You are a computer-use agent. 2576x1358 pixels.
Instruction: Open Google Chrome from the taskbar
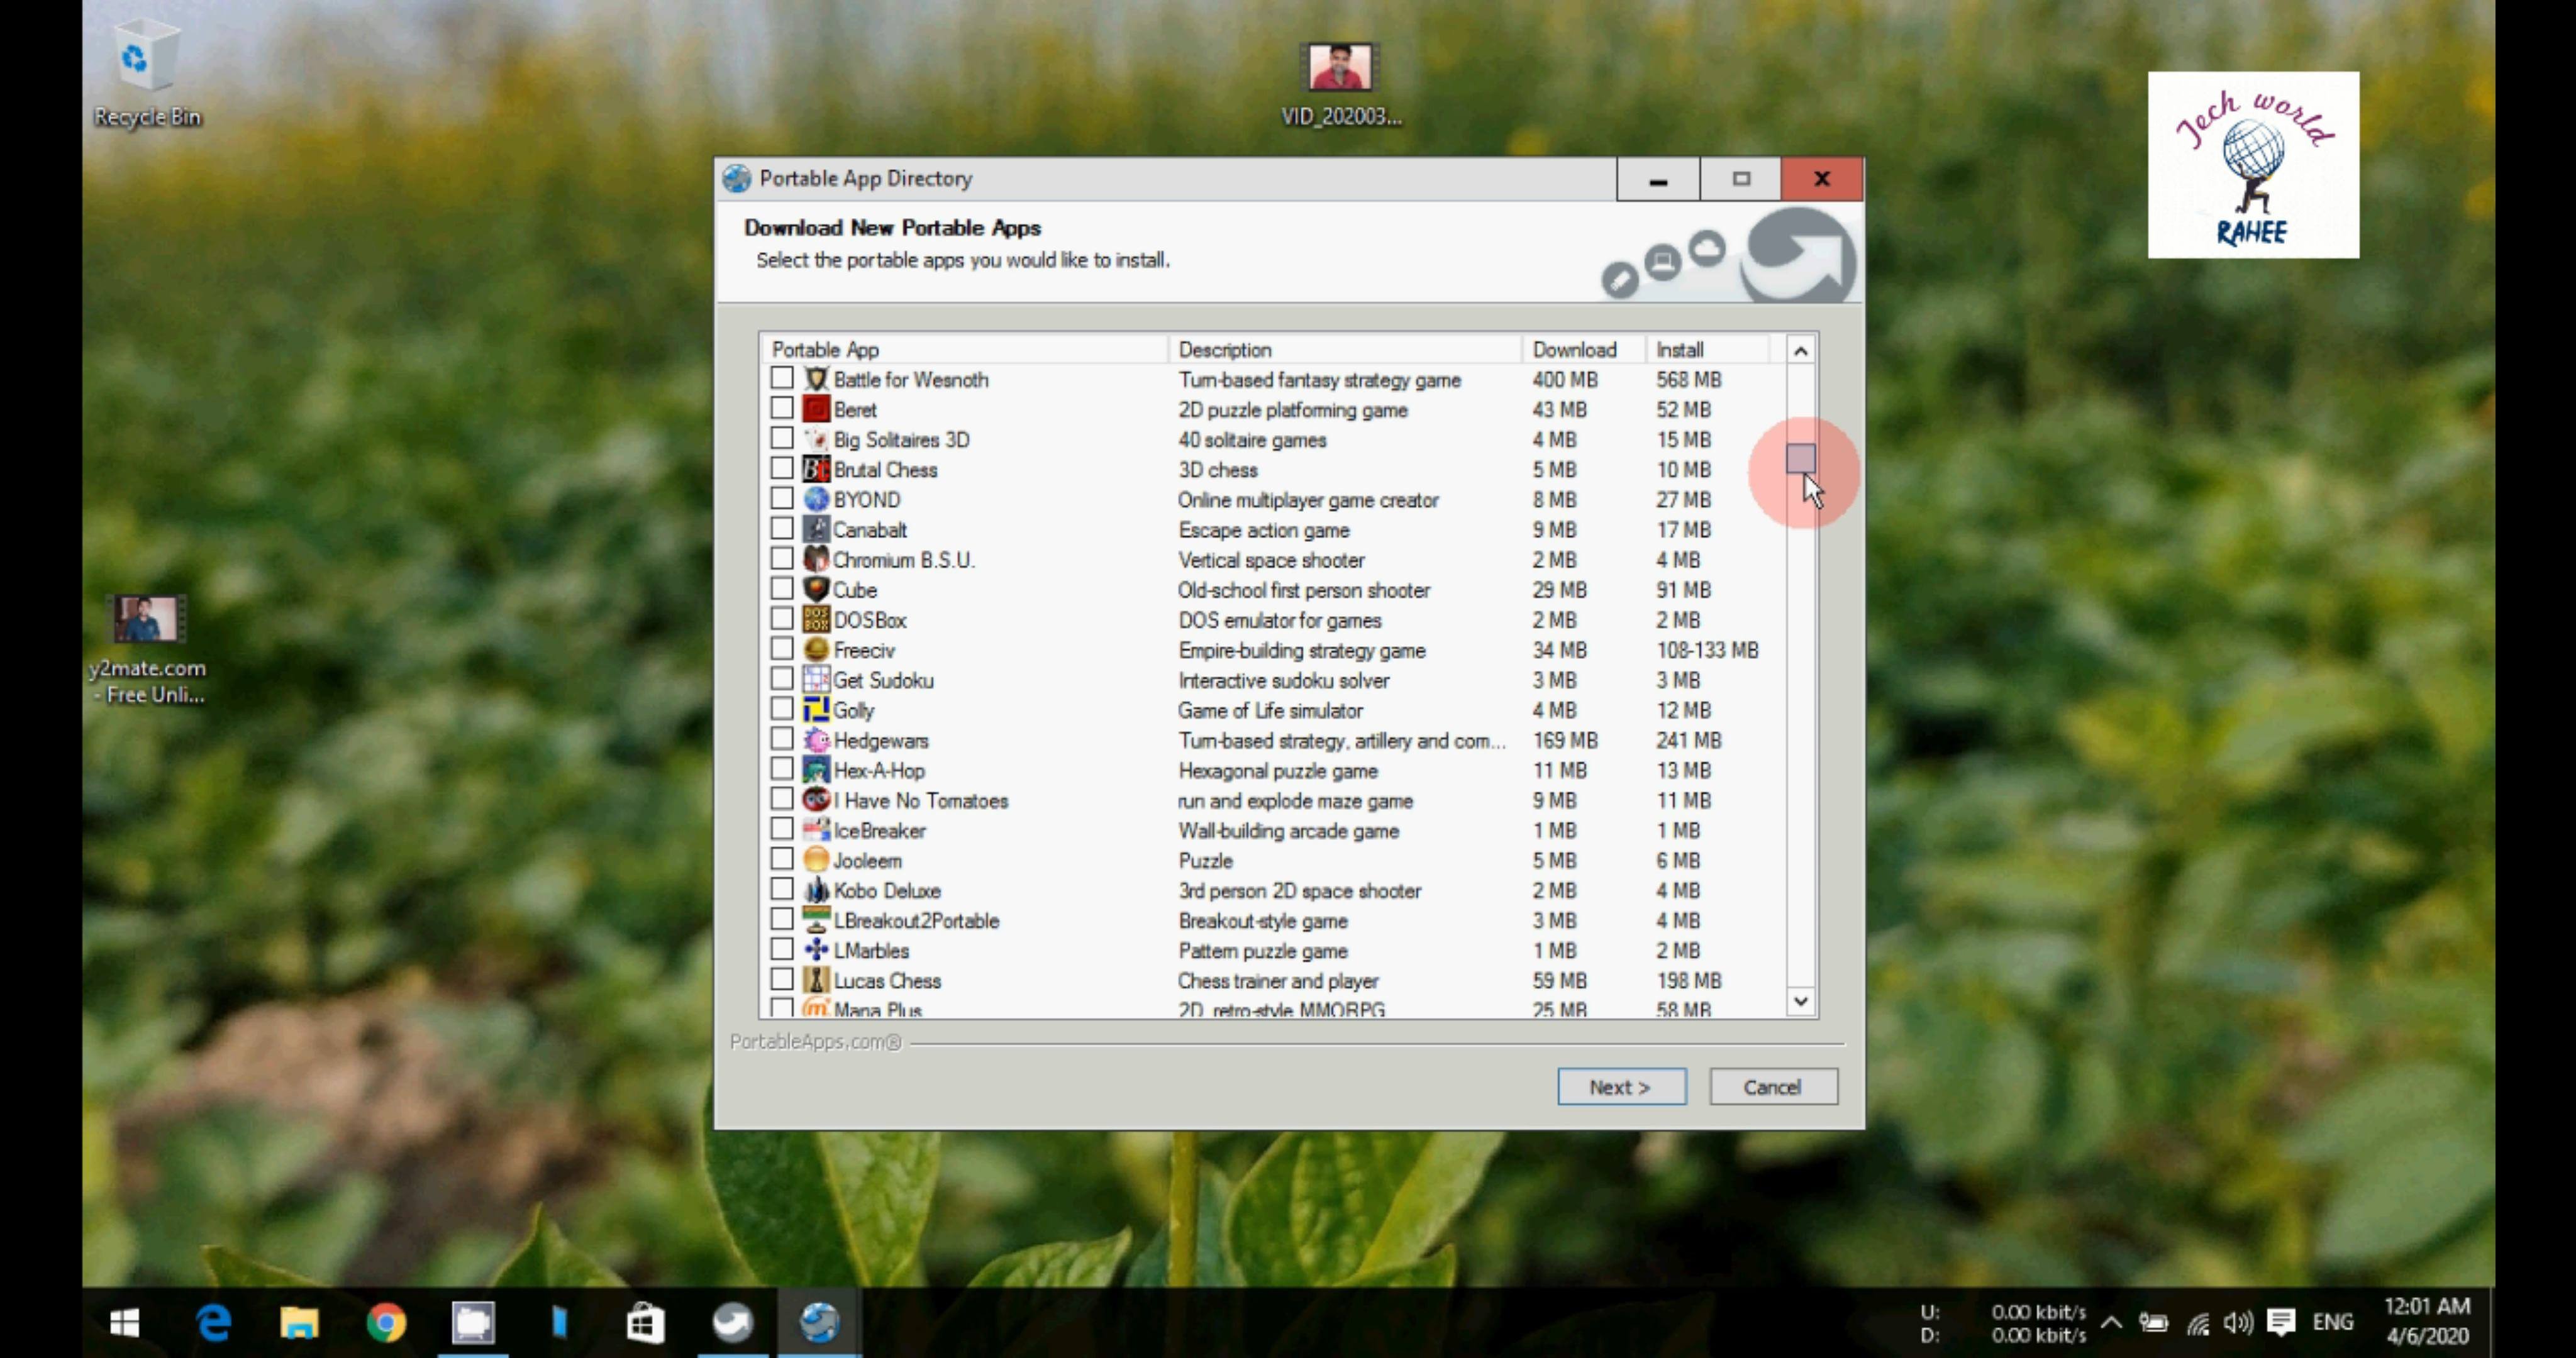(386, 1322)
